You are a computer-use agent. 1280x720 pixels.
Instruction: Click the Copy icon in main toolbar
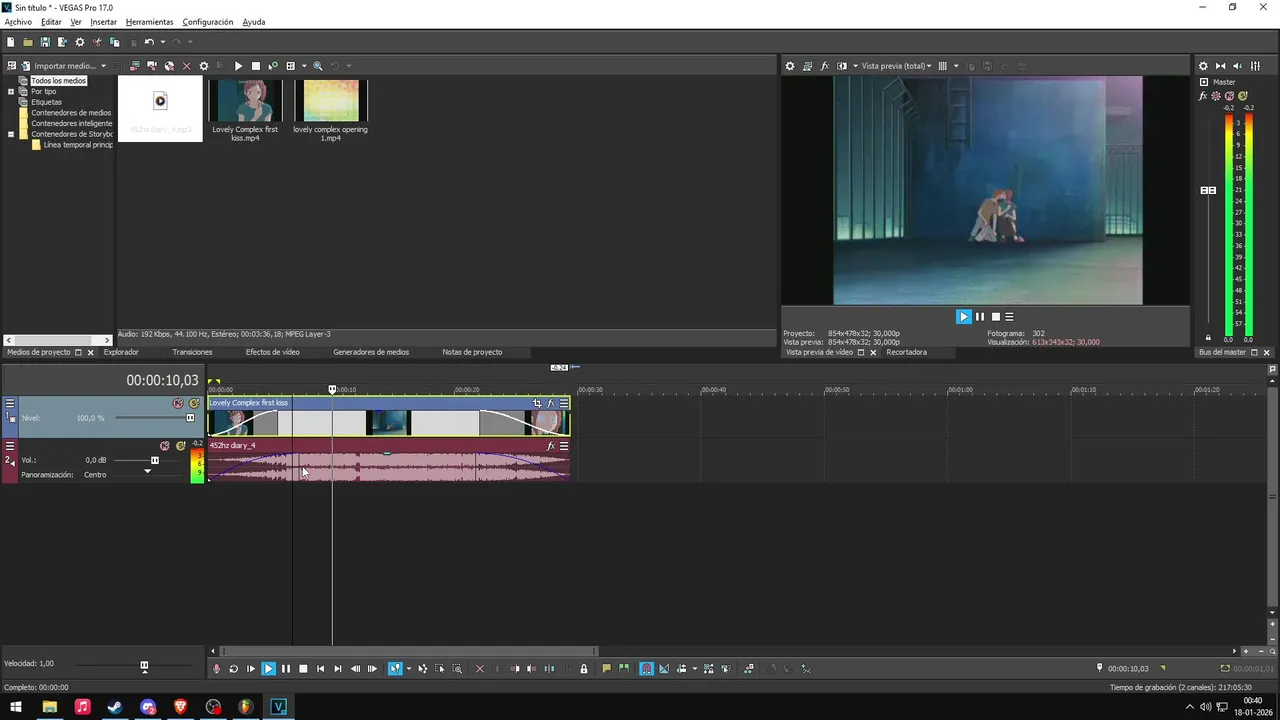(x=114, y=42)
